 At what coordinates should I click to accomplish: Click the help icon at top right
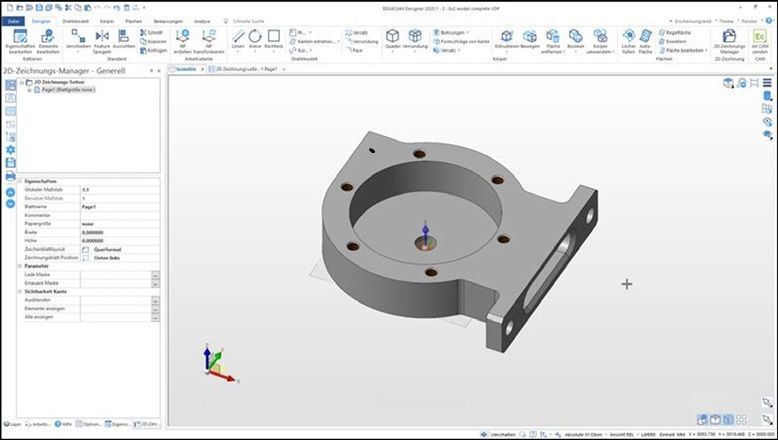coord(769,21)
